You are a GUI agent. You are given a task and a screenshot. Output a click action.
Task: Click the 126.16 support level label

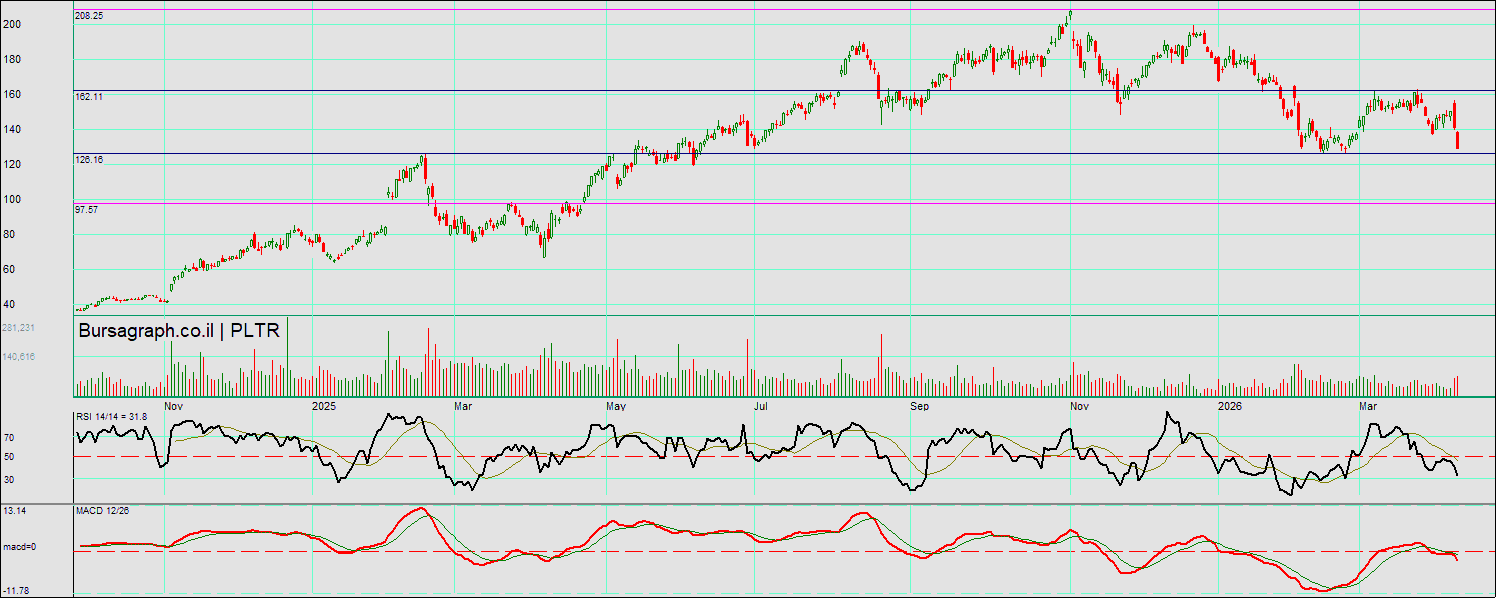[89, 159]
